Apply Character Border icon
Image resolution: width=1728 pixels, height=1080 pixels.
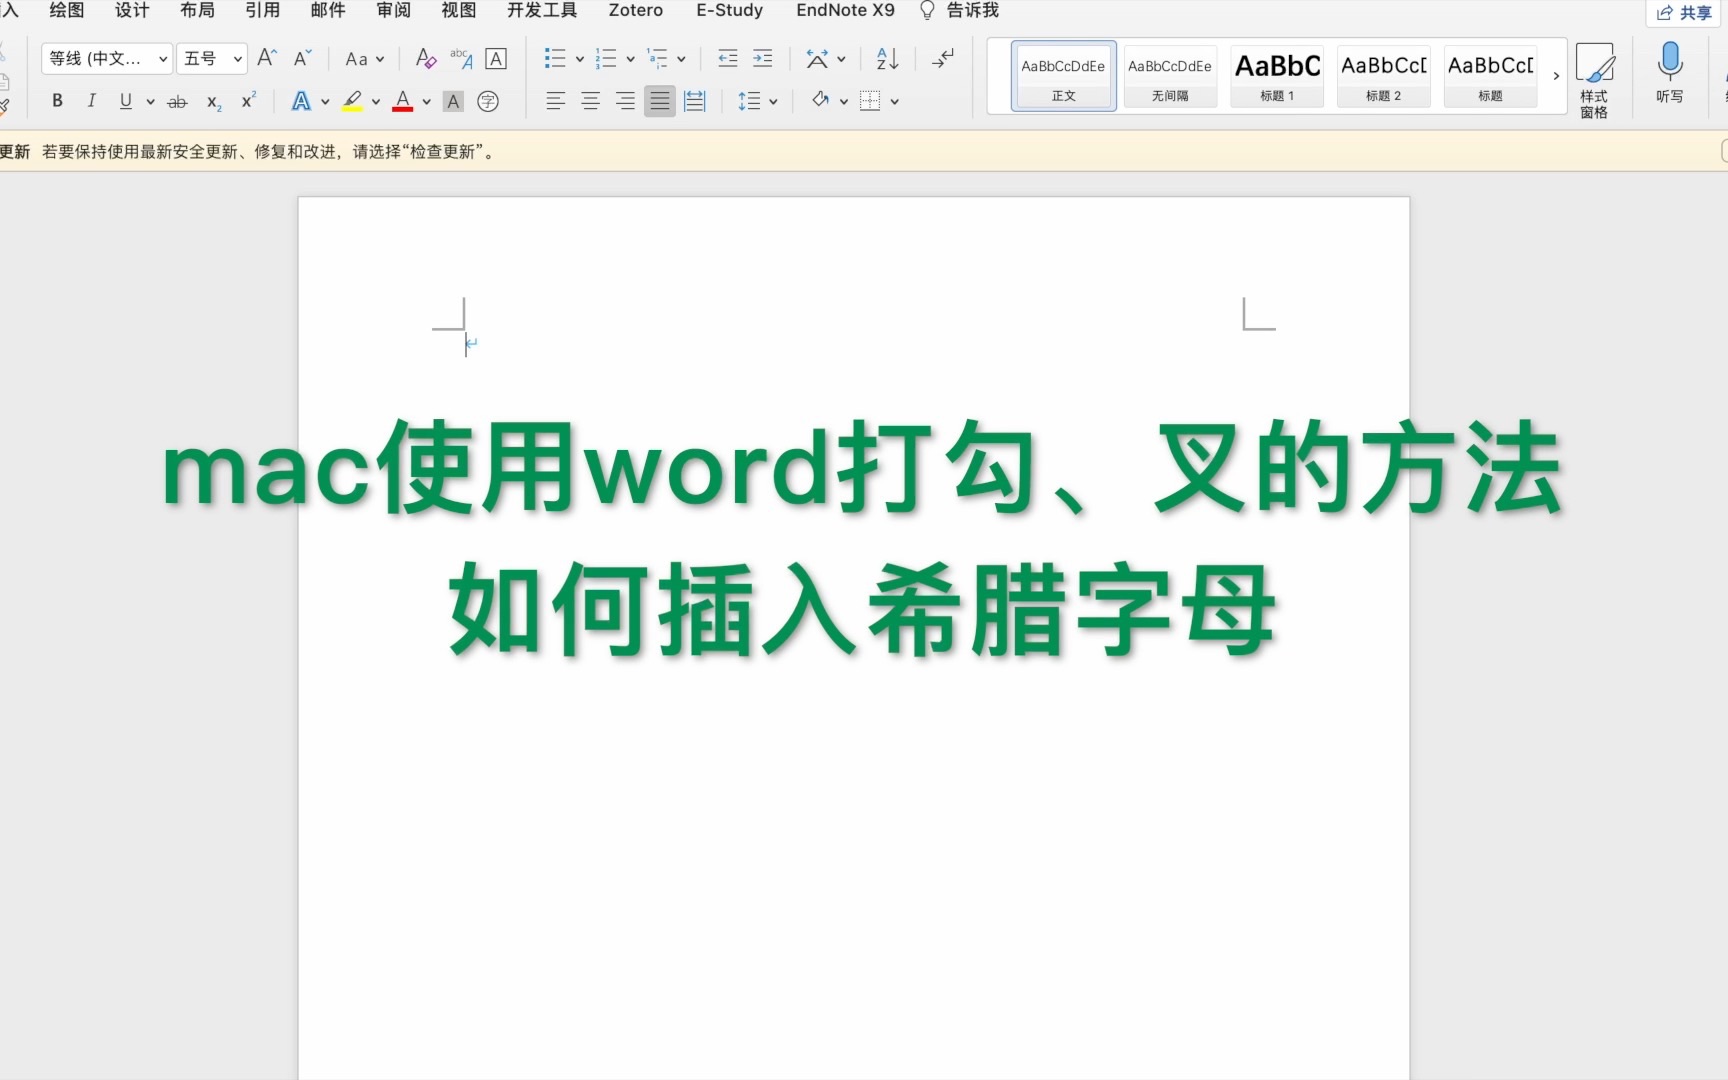pyautogui.click(x=496, y=58)
